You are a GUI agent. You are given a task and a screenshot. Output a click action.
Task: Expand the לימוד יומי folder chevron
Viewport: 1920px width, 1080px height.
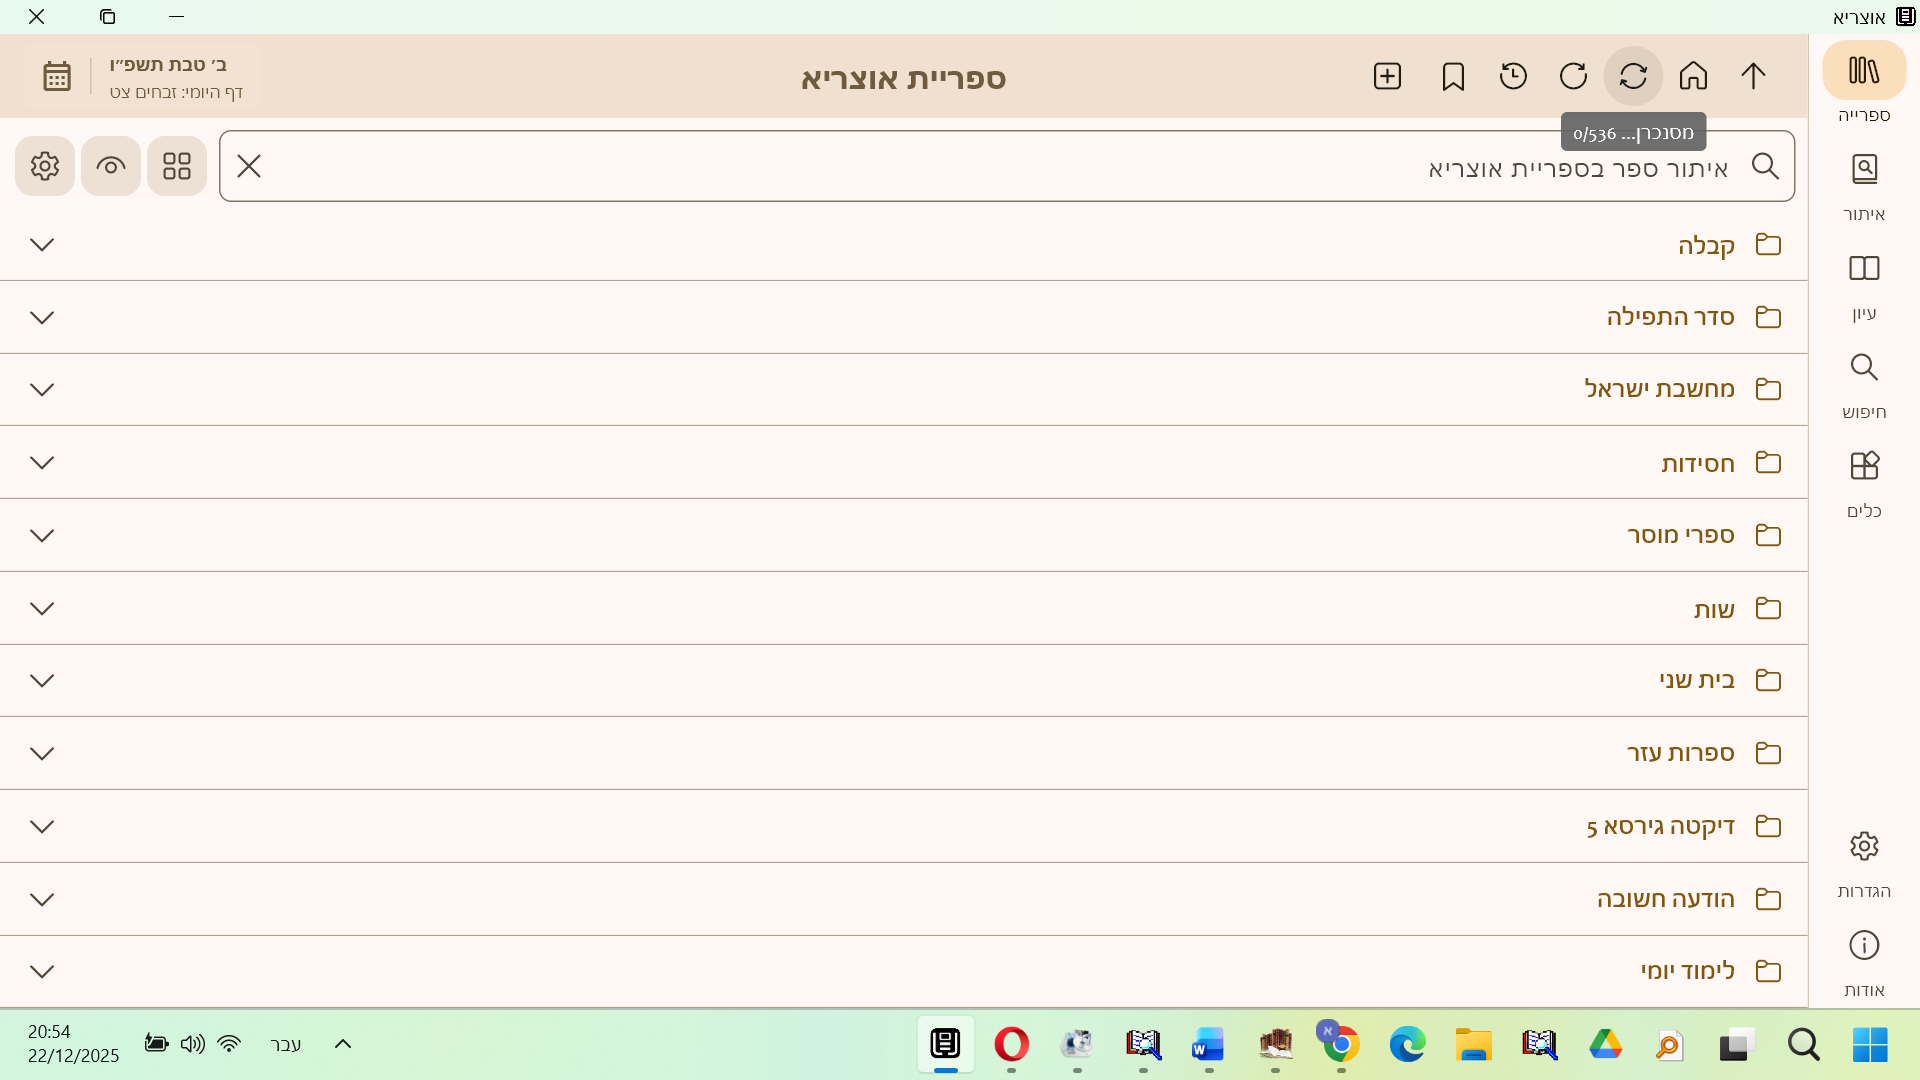click(42, 971)
